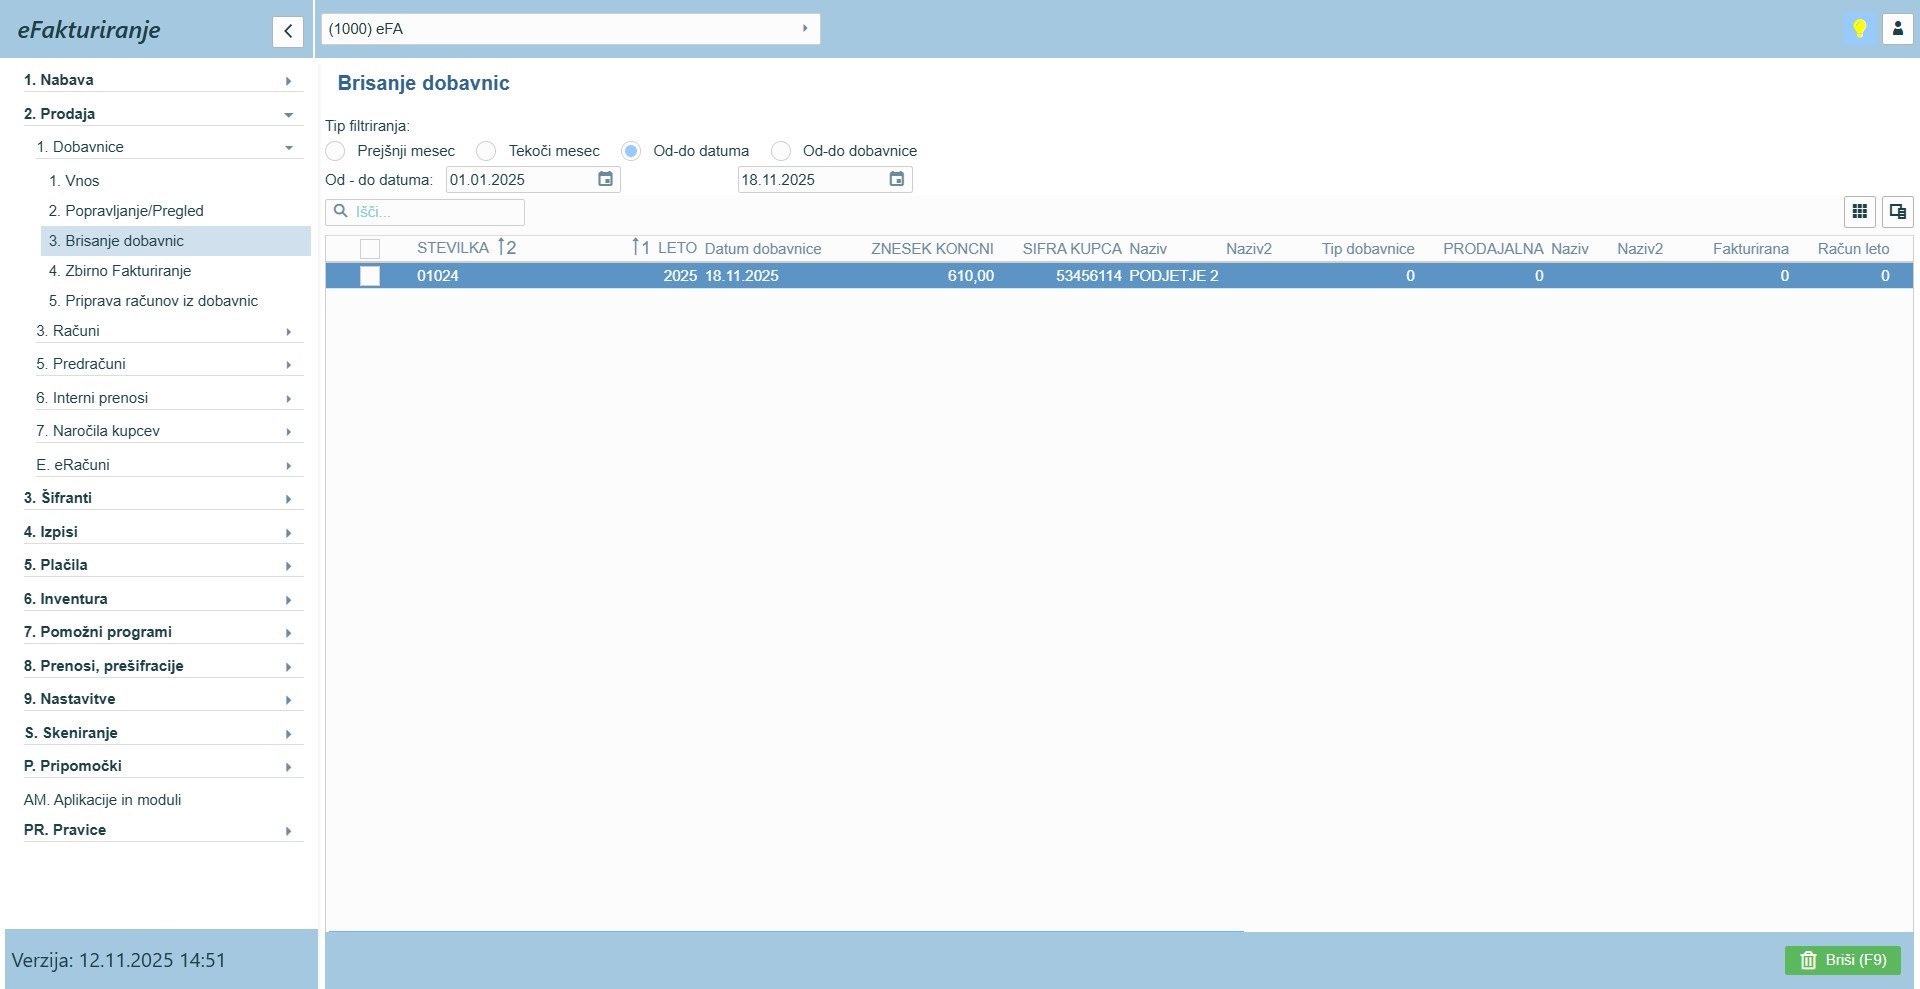Click the yellow lightbulb icon
The width and height of the screenshot is (1920, 989).
[x=1859, y=29]
